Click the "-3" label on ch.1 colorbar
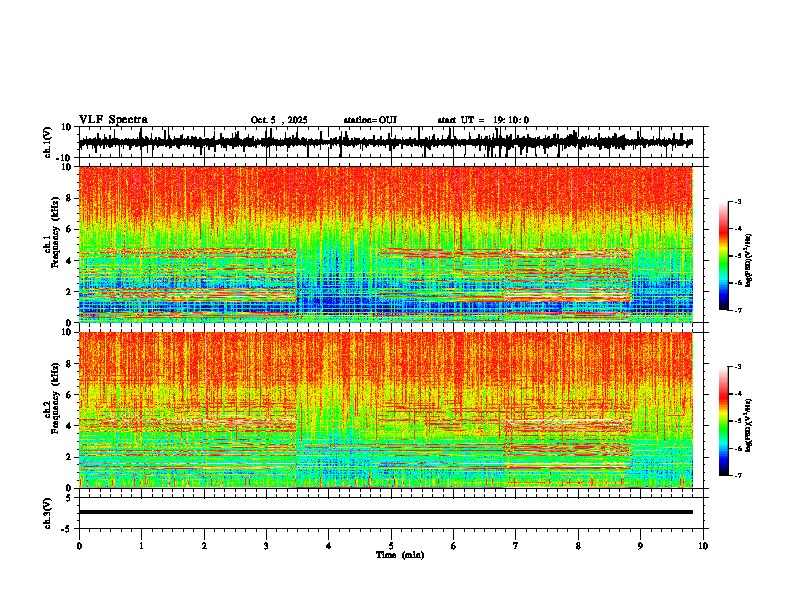Image resolution: width=792 pixels, height=612 pixels. tap(738, 202)
